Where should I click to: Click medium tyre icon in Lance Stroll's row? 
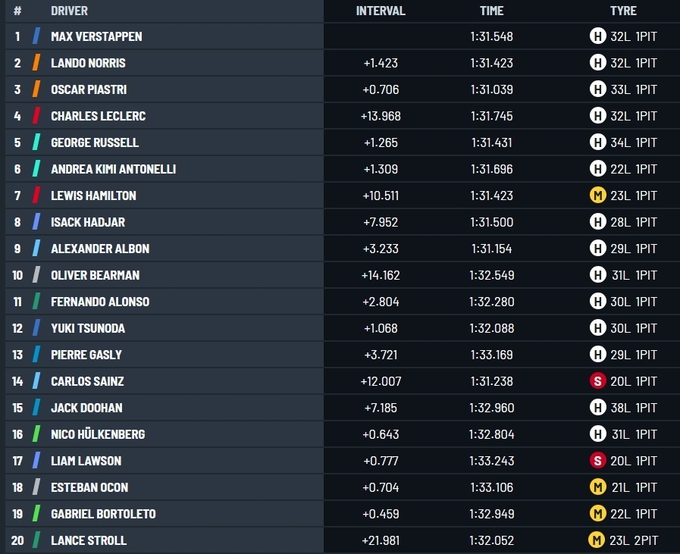tap(598, 540)
